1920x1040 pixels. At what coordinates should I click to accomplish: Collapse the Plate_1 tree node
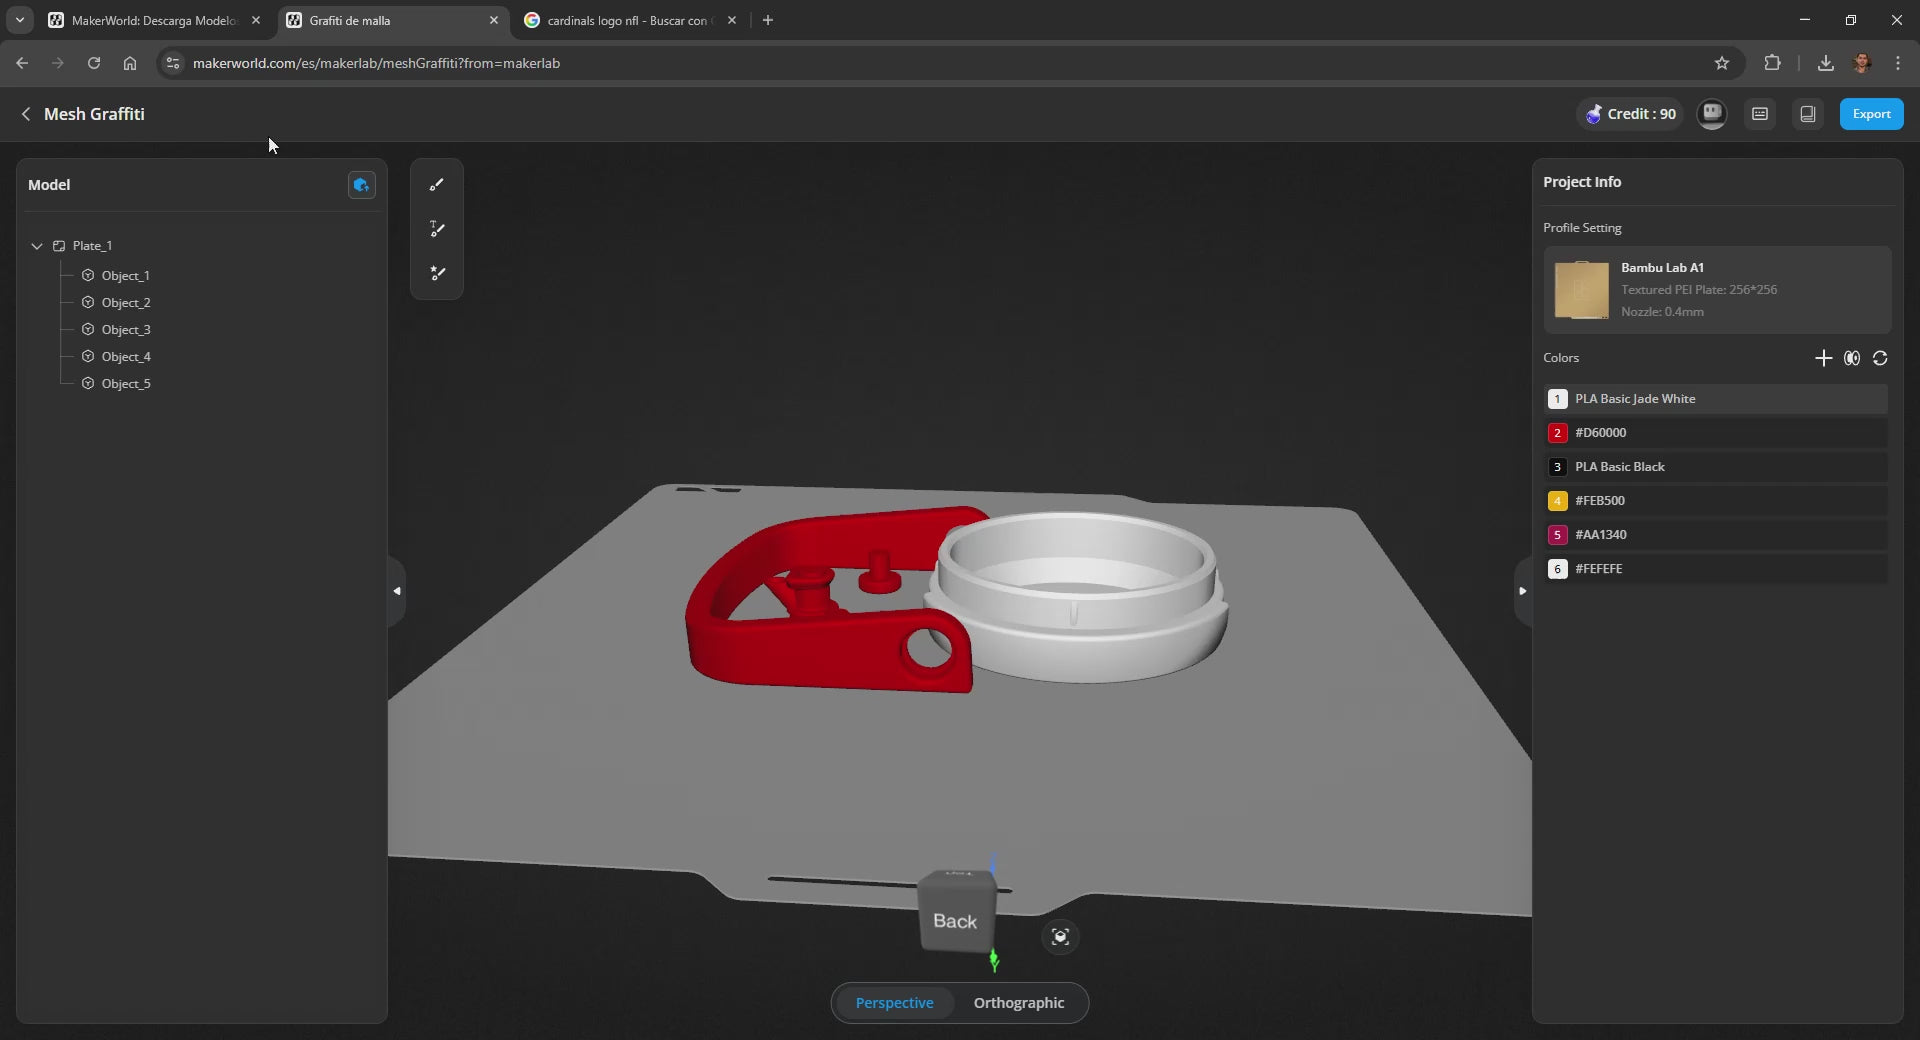(37, 246)
